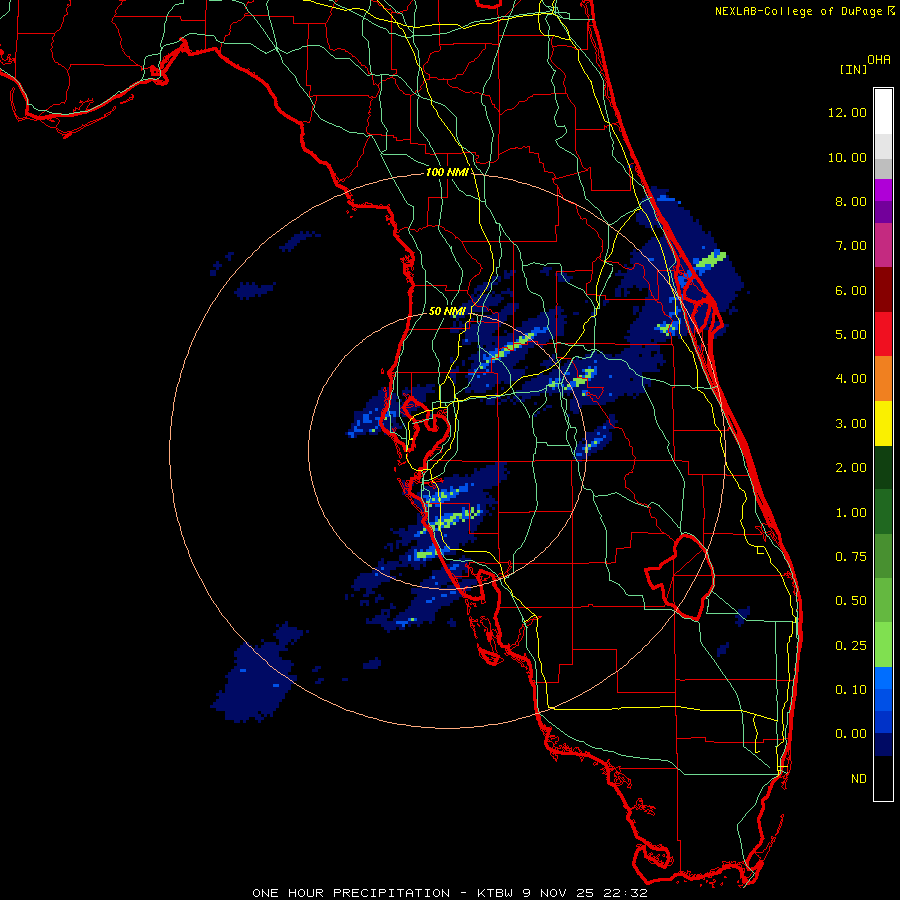
Task: Select the bright red 5.00 legend swatch
Action: (x=883, y=334)
